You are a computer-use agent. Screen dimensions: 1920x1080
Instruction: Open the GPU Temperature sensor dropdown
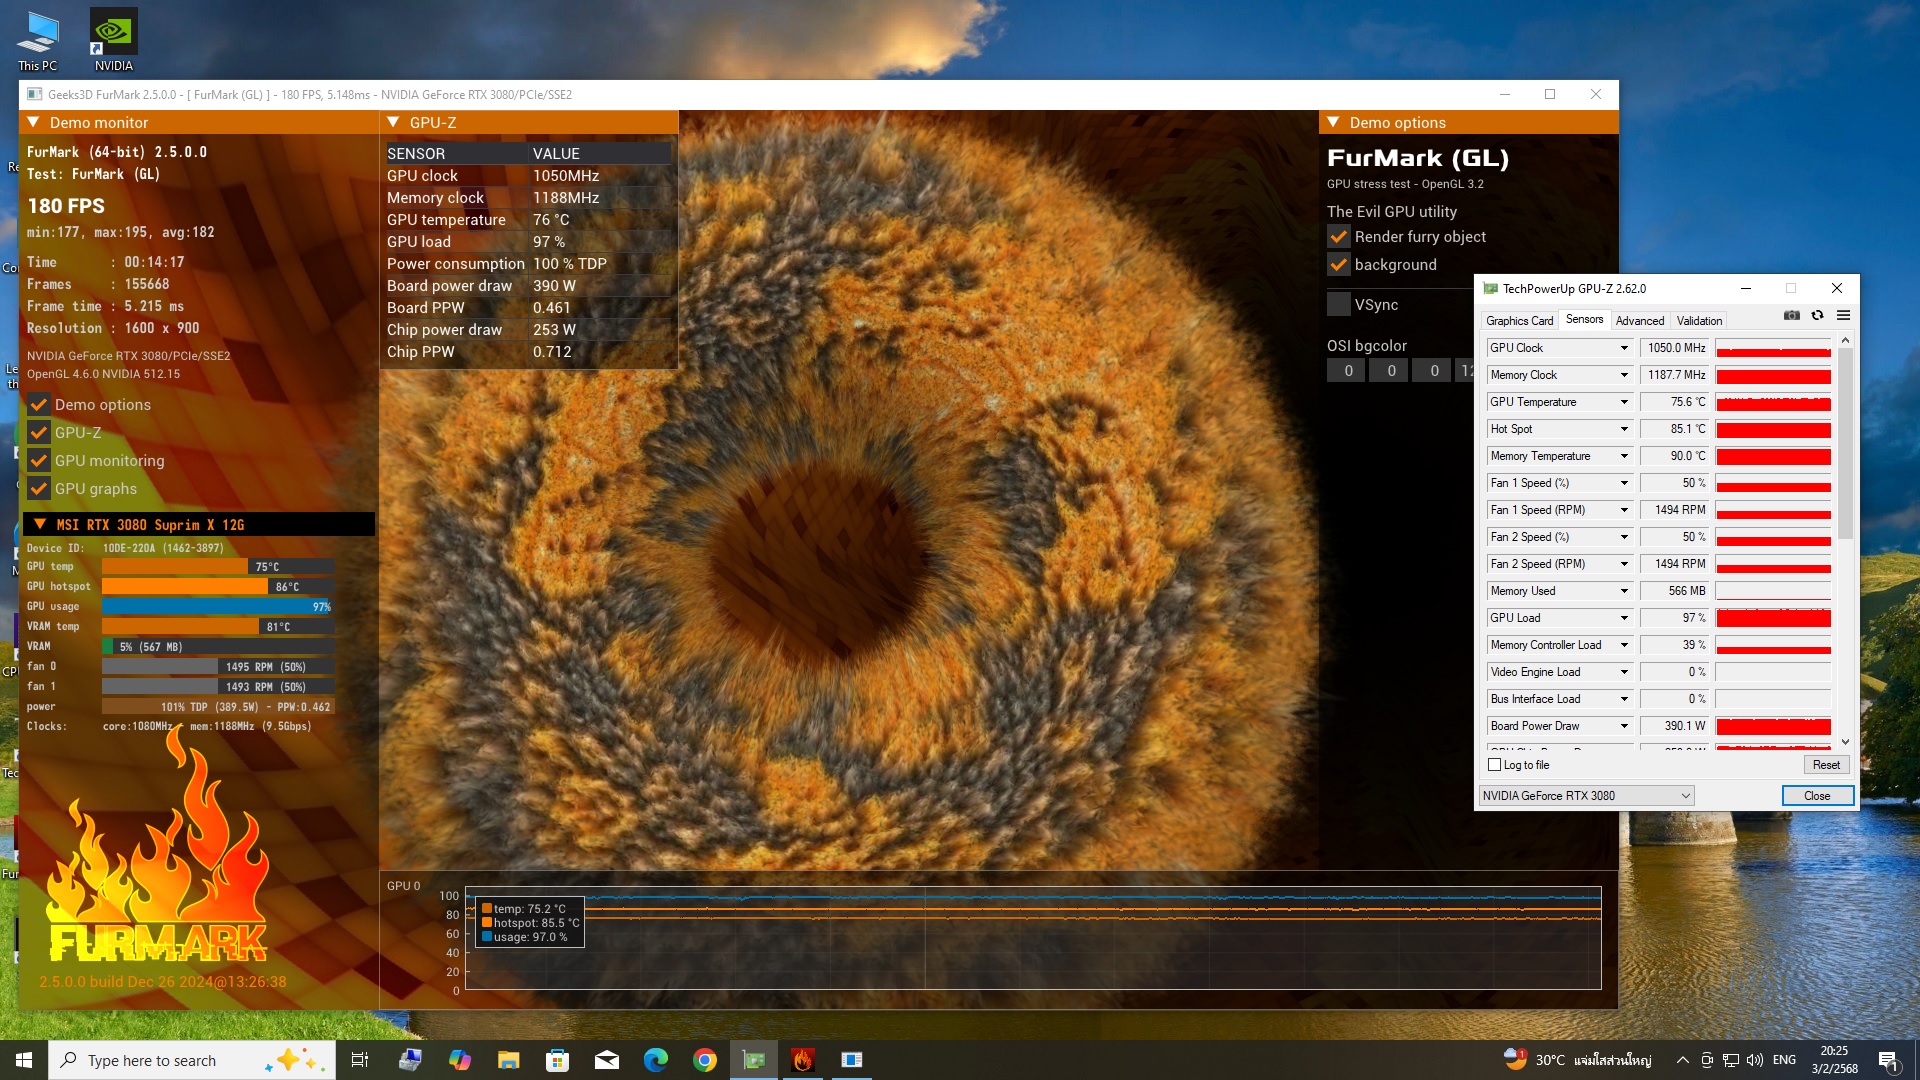pyautogui.click(x=1624, y=402)
